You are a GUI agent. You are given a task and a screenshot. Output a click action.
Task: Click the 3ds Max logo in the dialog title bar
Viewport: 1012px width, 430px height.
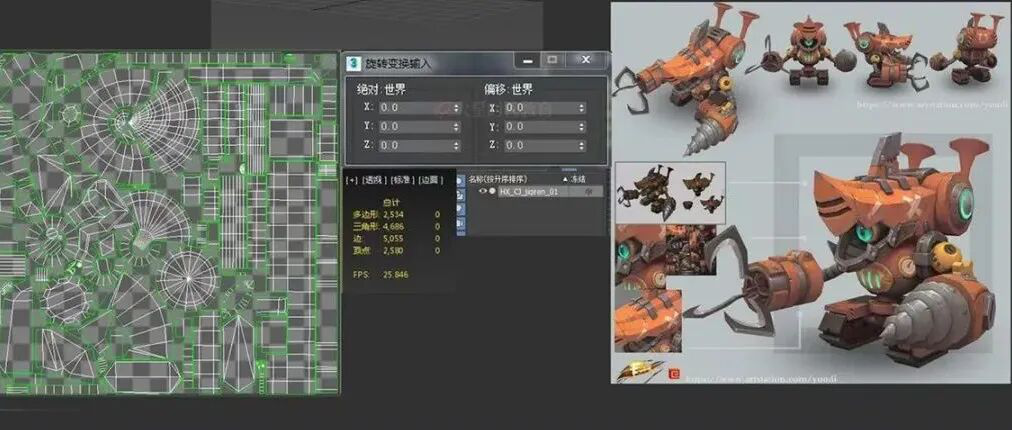coord(353,62)
